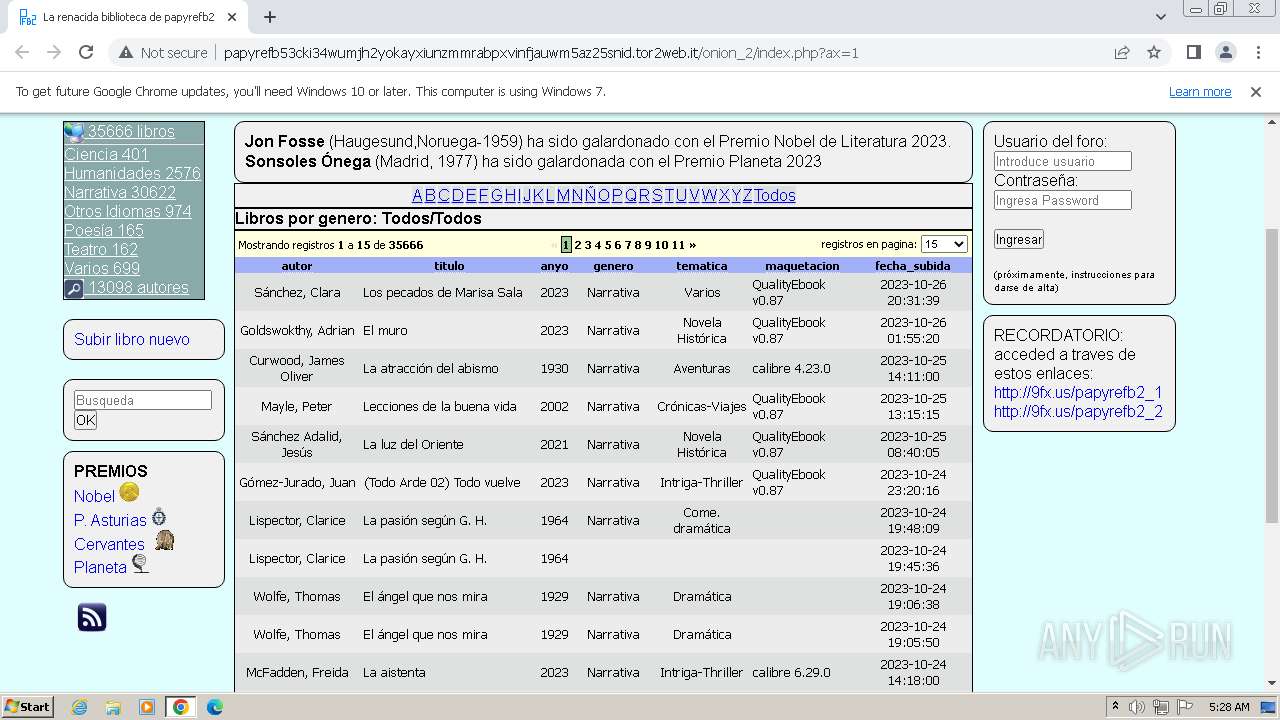This screenshot has height=720, width=1280.
Task: Click the Not secure site info chip
Action: (x=163, y=53)
